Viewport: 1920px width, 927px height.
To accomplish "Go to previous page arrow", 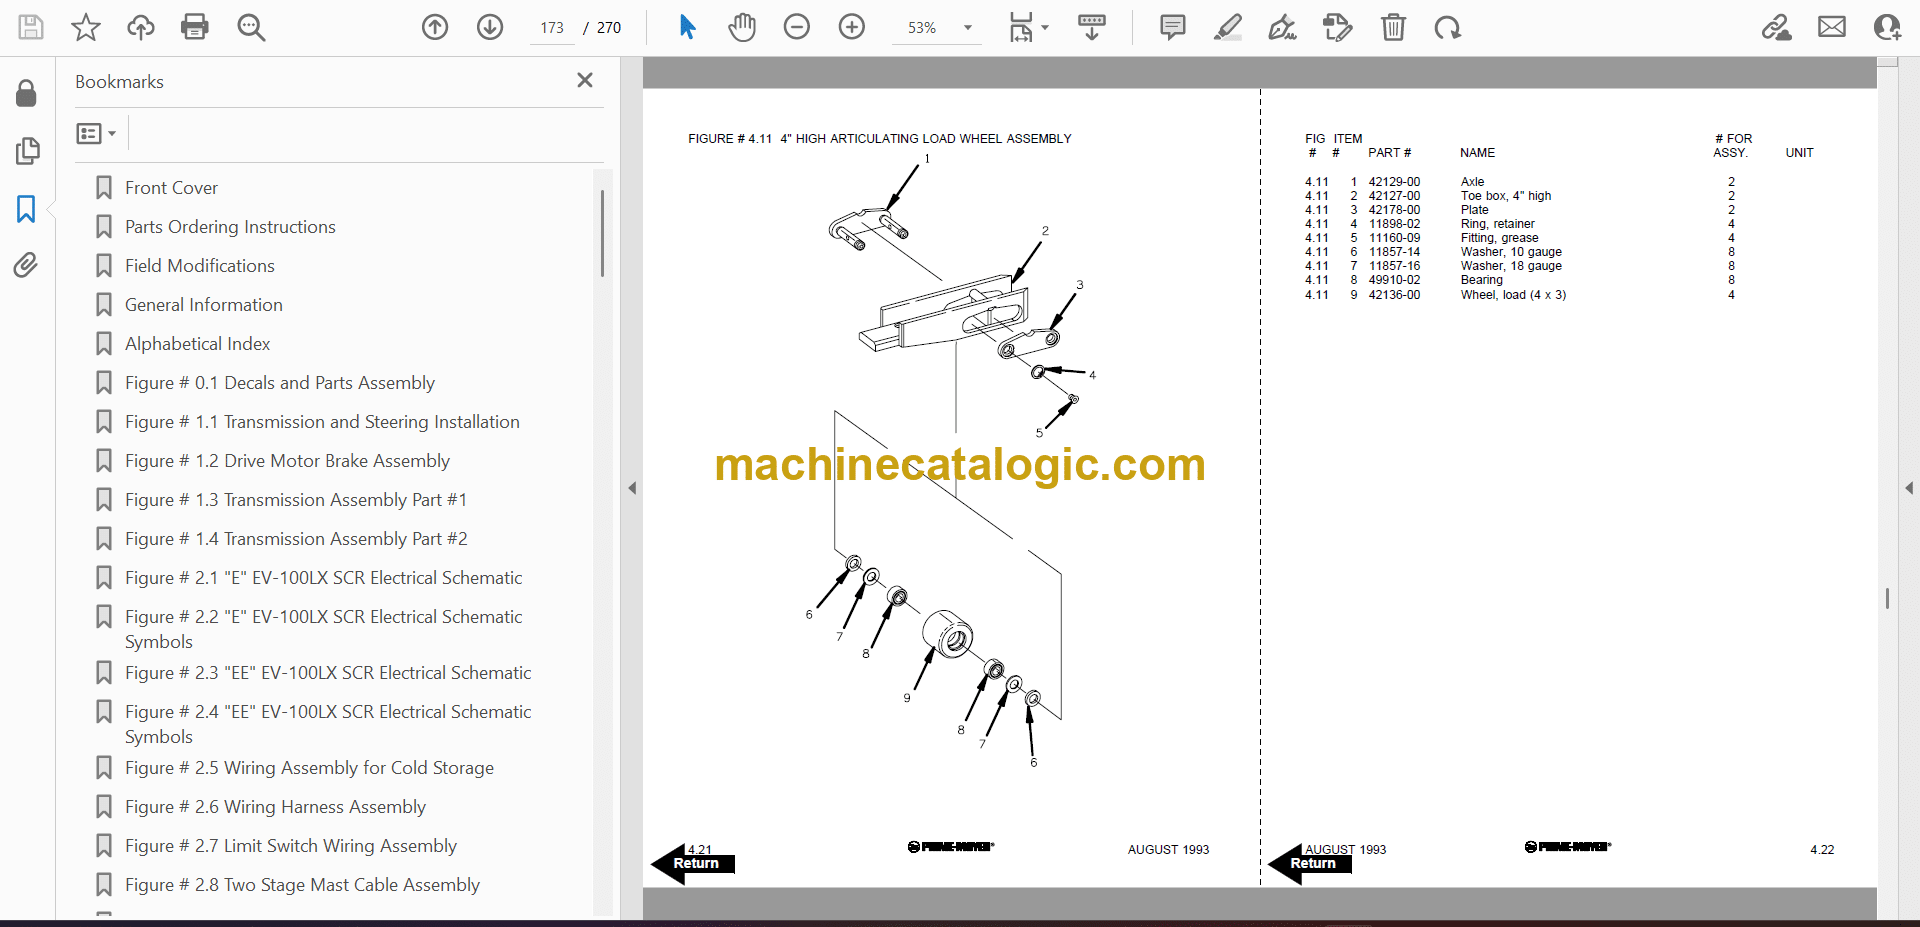I will [x=435, y=27].
